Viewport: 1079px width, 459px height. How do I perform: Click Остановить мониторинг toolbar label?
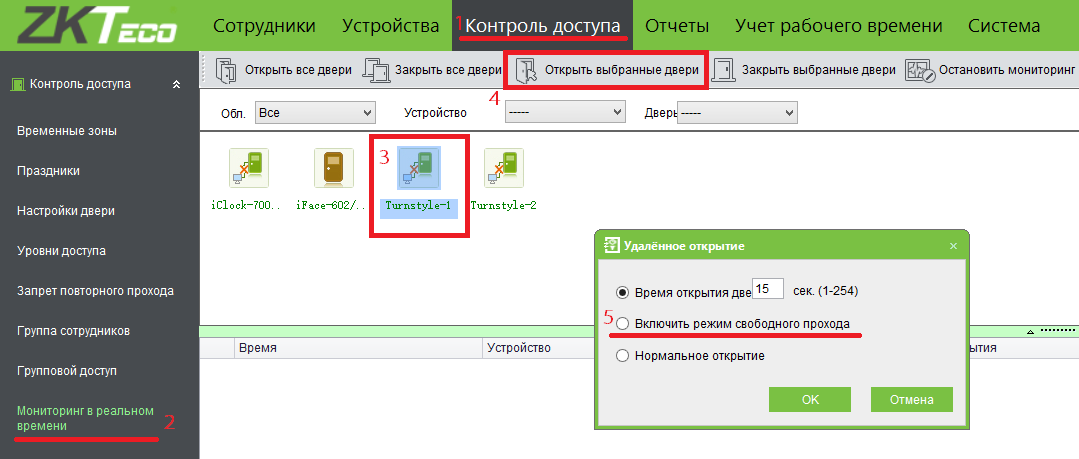coord(1007,70)
